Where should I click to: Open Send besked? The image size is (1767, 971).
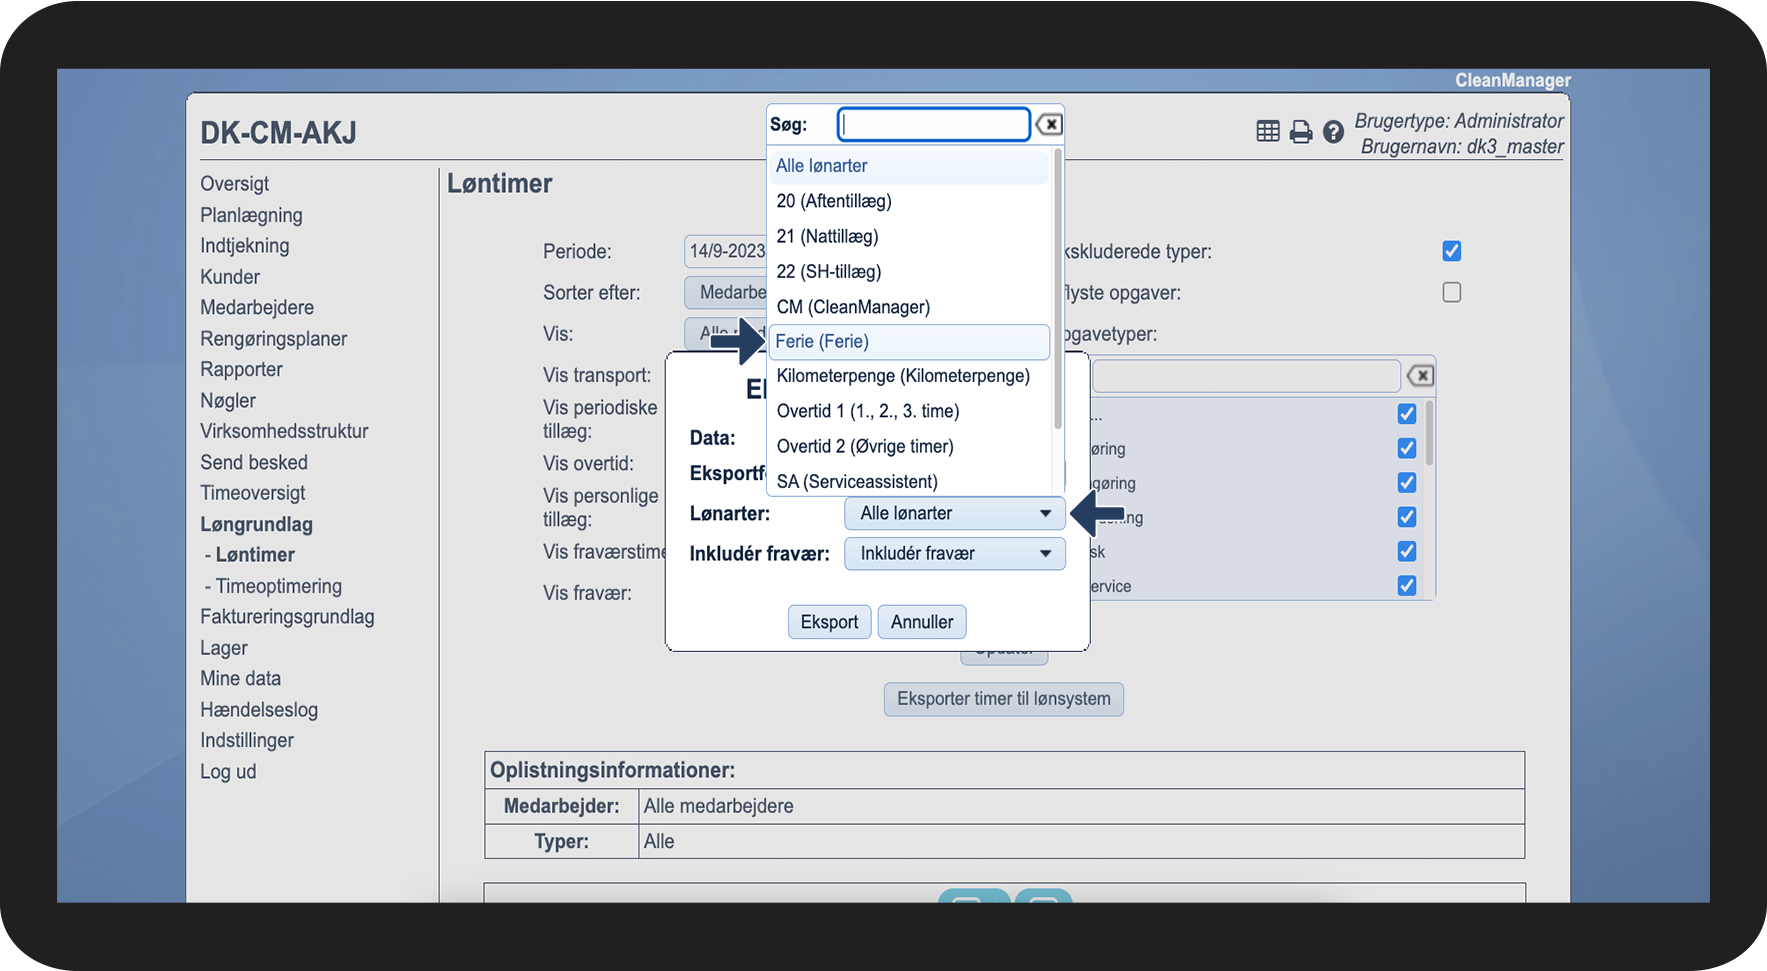[254, 463]
